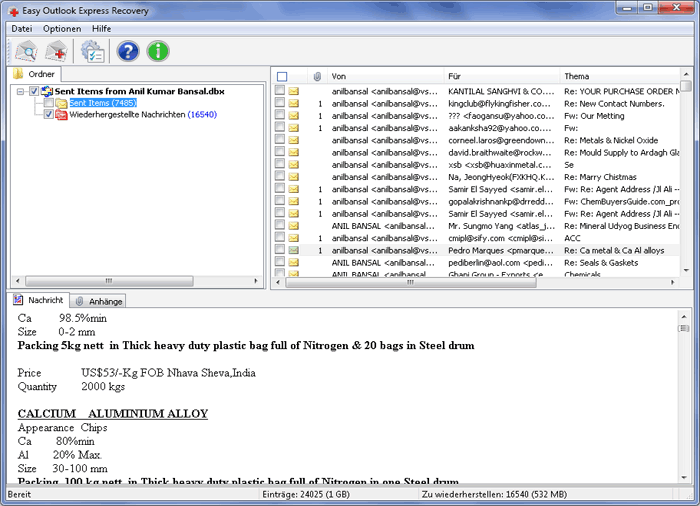Open the green info icon

158,51
